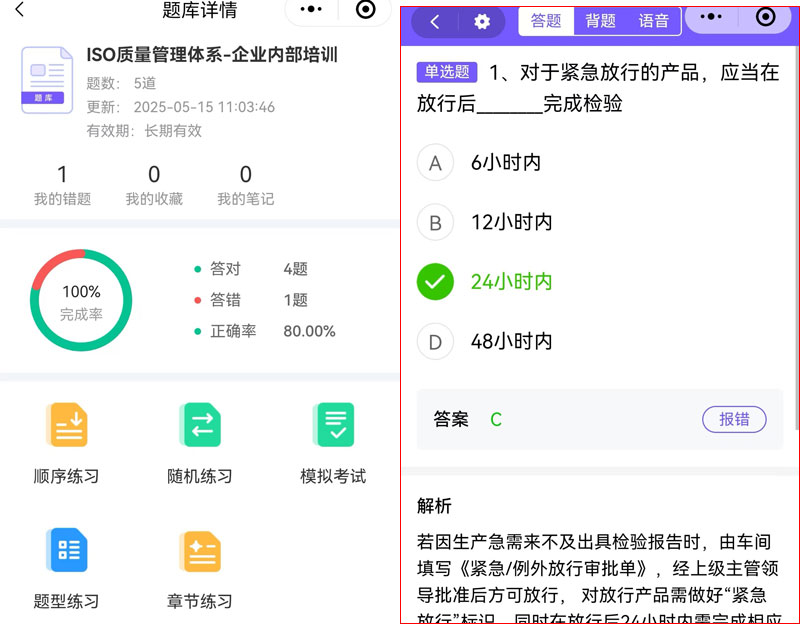View 我的笔记 count
Image resolution: width=800 pixels, height=631 pixels.
246,185
